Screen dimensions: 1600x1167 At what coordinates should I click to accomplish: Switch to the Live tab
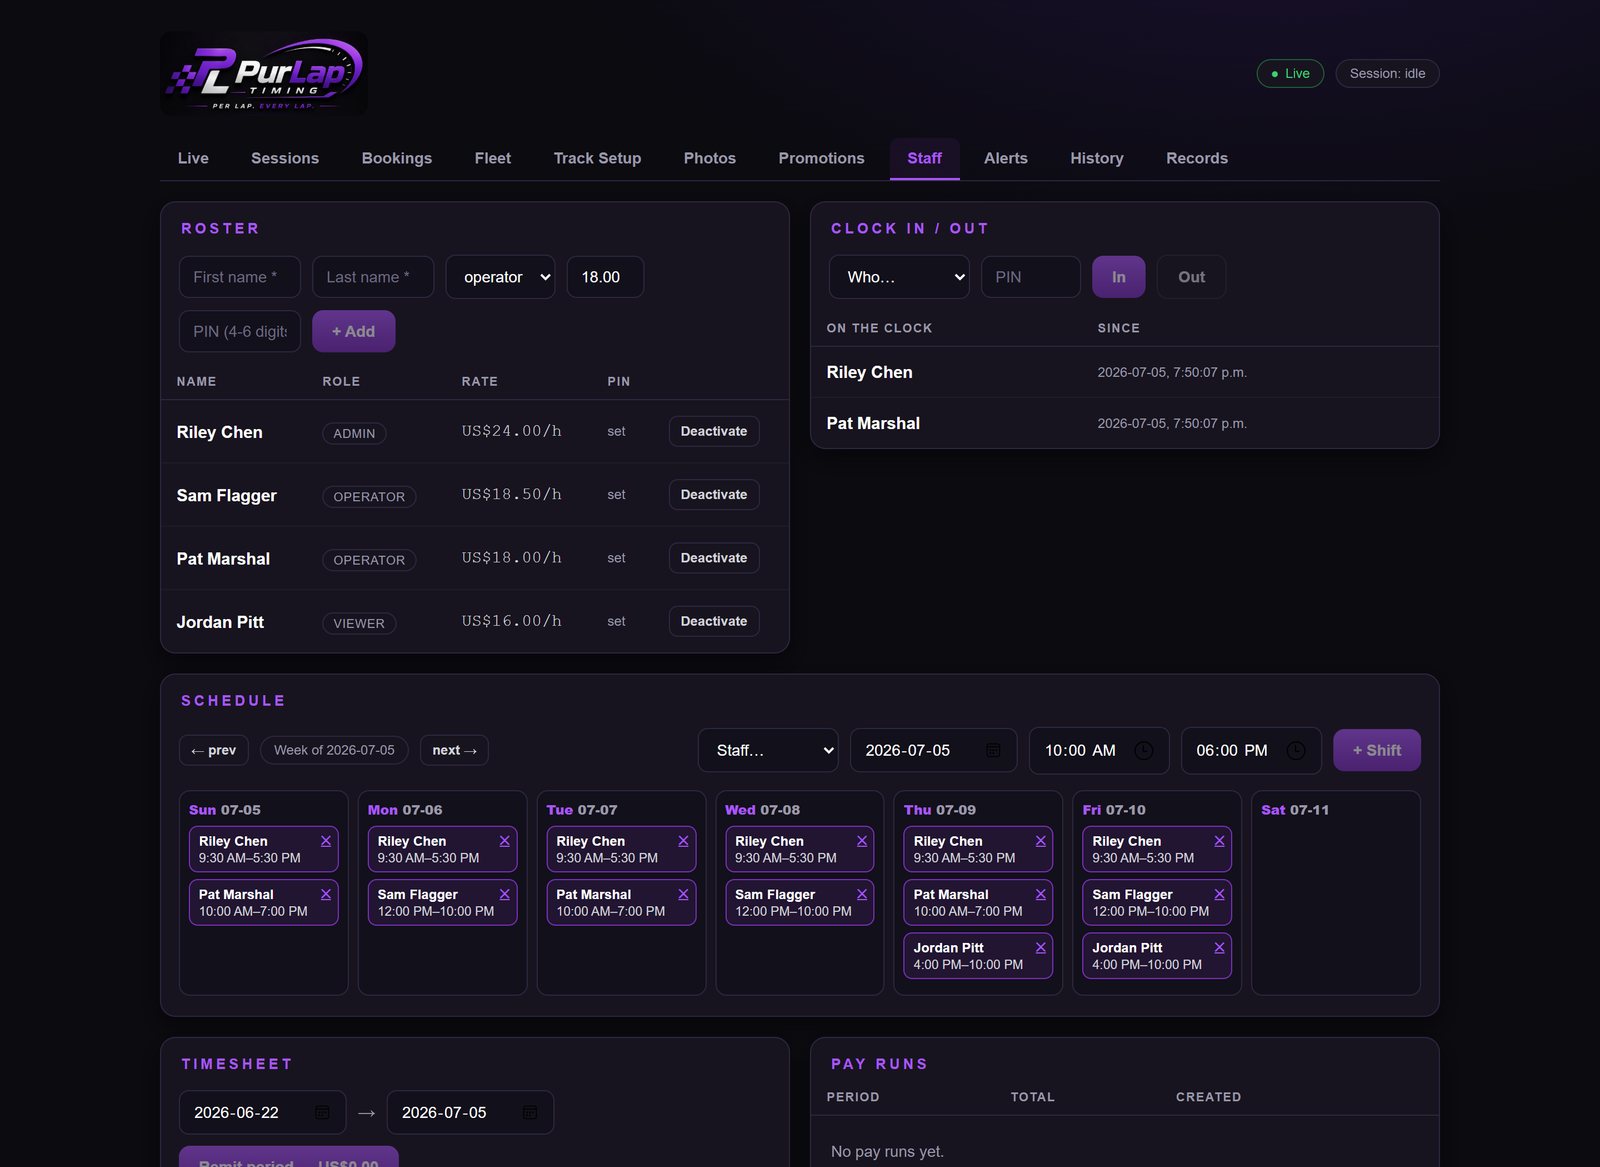(x=193, y=158)
